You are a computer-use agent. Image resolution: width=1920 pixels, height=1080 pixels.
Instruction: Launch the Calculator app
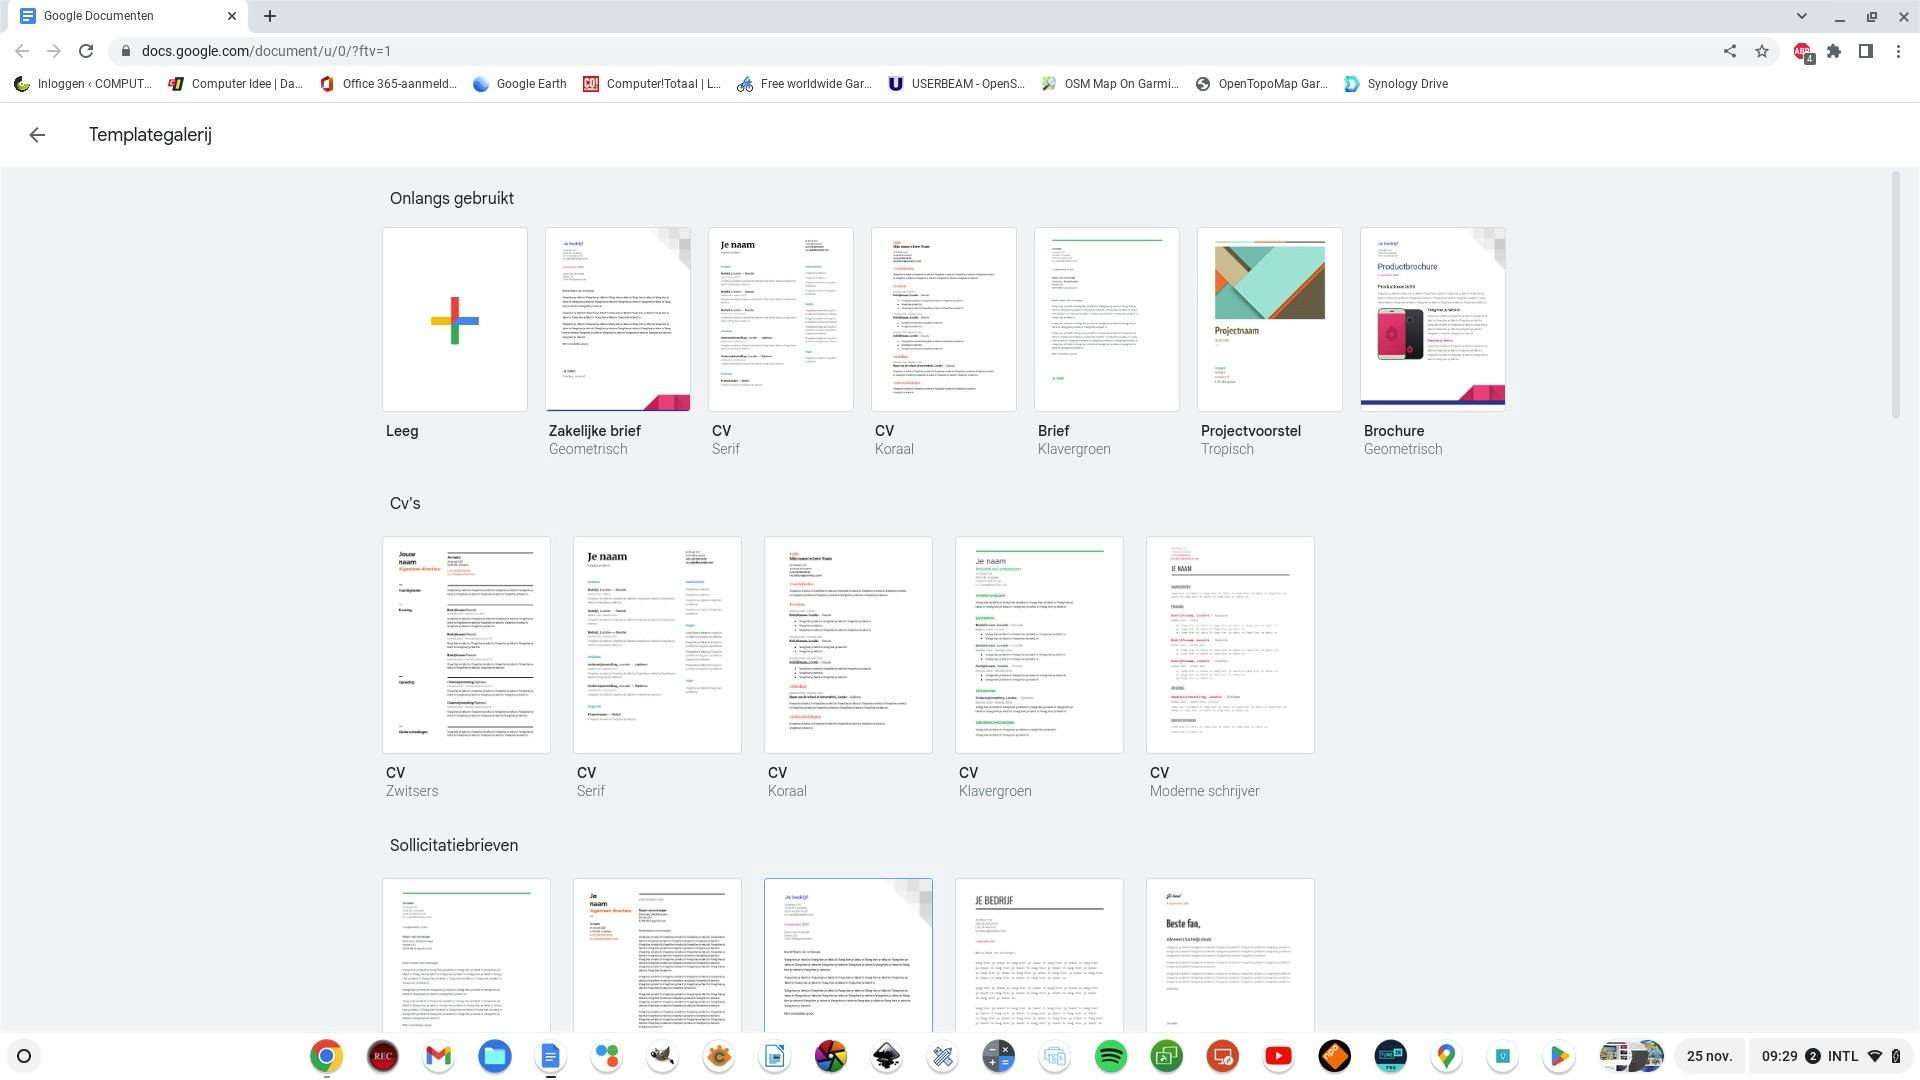pos(998,1056)
